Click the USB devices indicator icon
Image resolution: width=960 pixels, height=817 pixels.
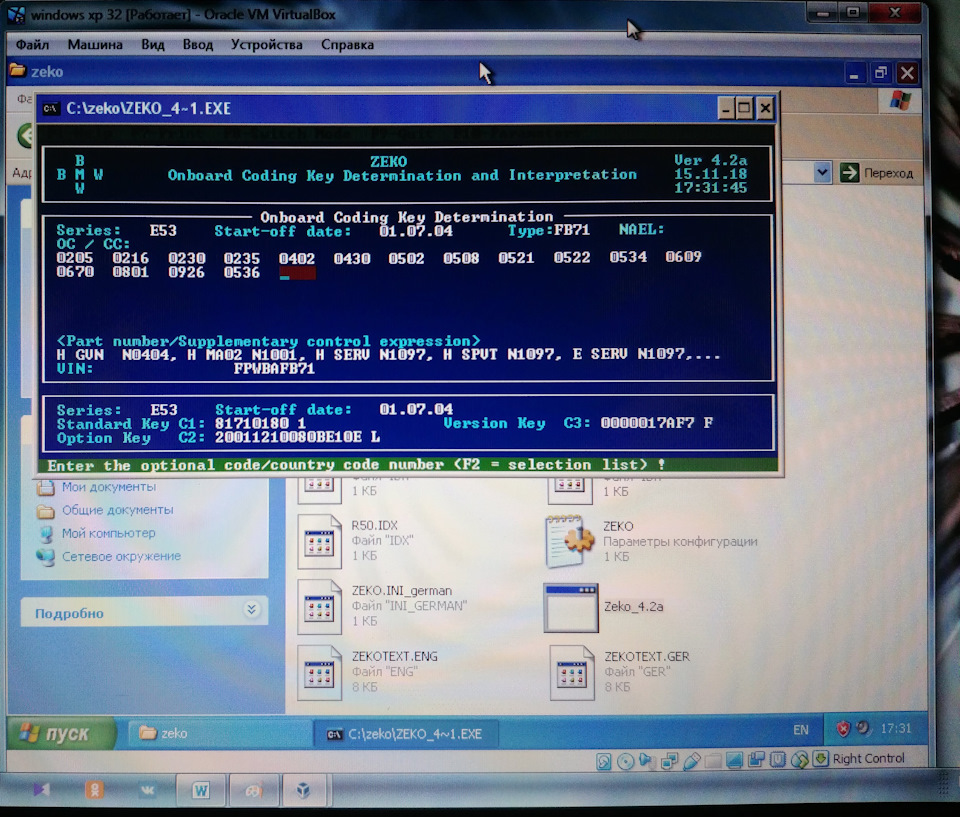click(691, 761)
